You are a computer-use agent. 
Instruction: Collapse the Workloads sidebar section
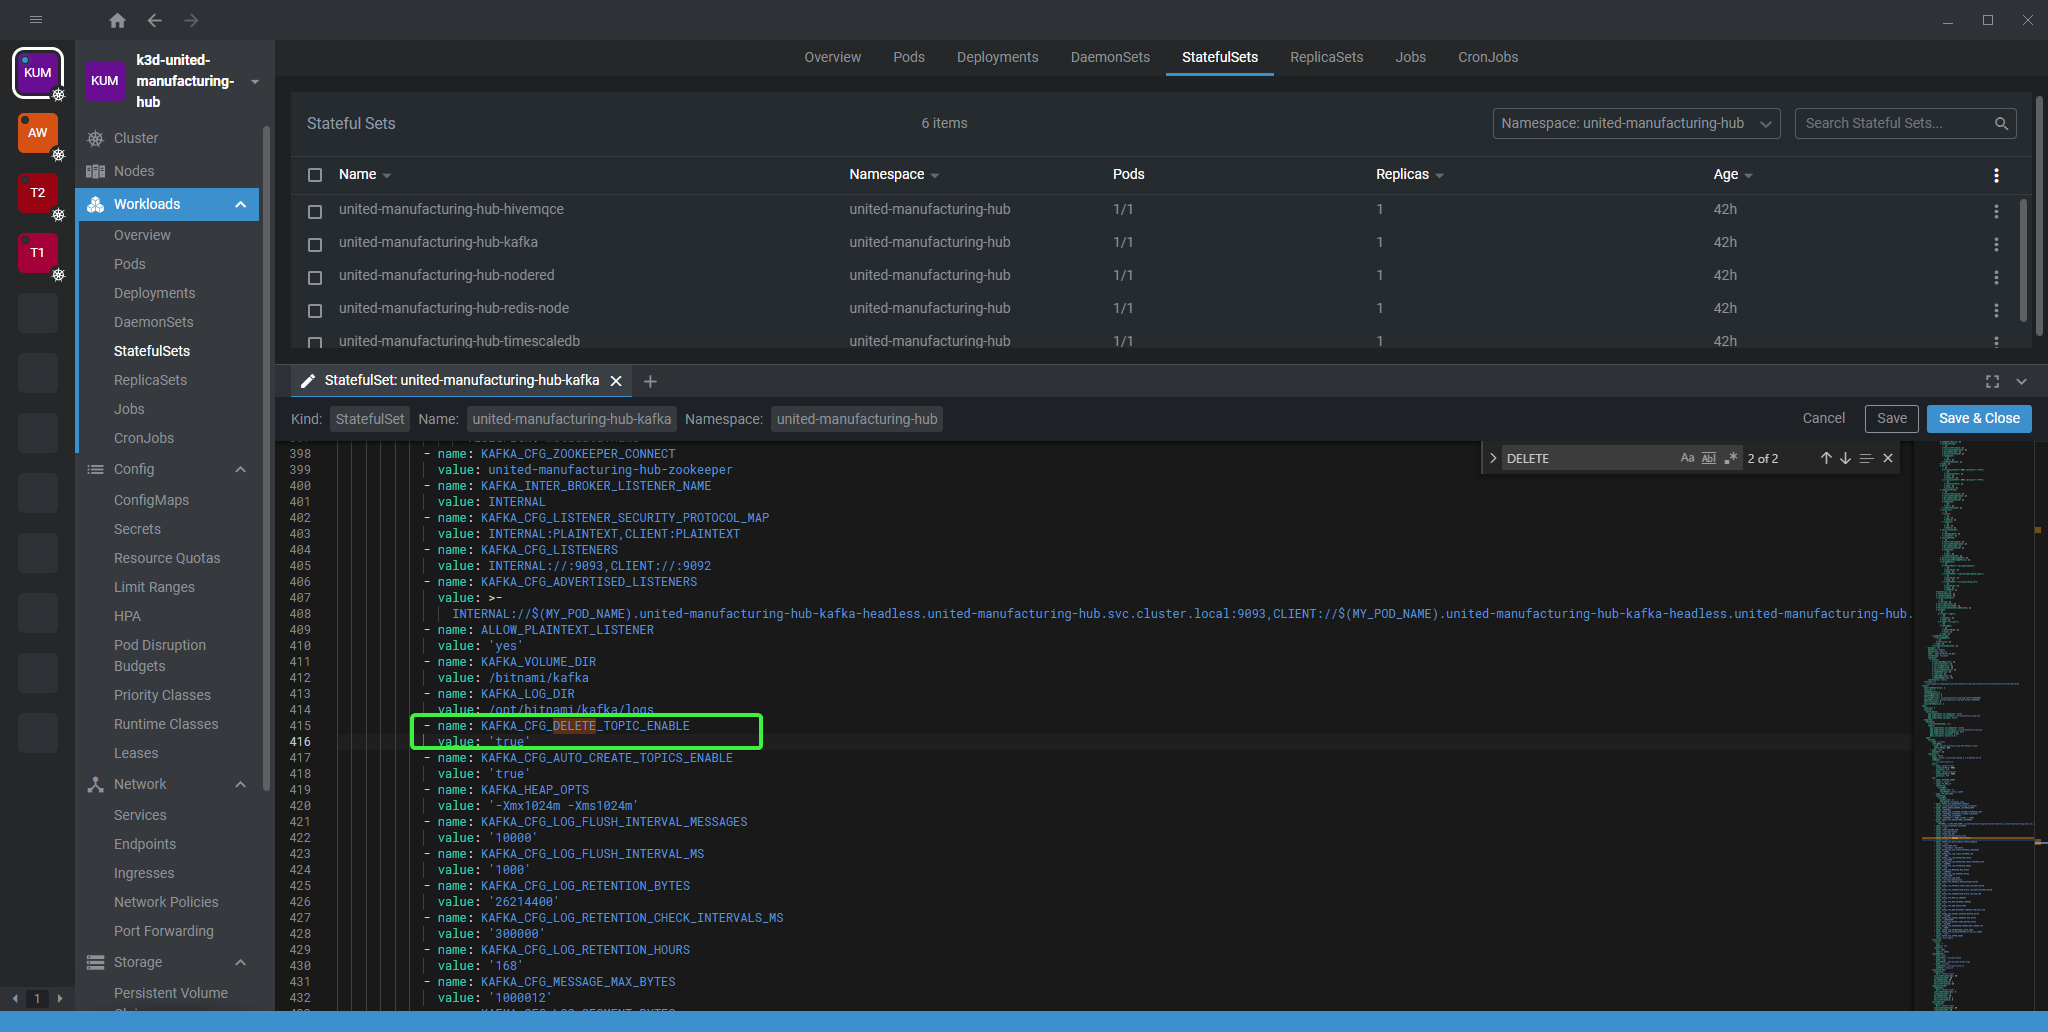[240, 204]
